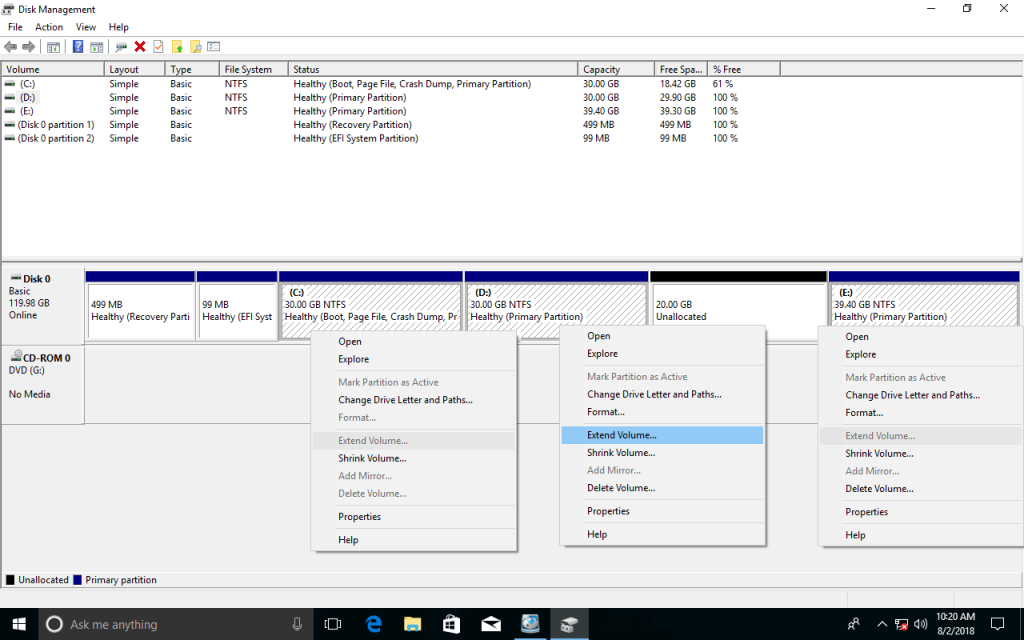Toggle the console tree visibility toolbar icon

coord(53,46)
